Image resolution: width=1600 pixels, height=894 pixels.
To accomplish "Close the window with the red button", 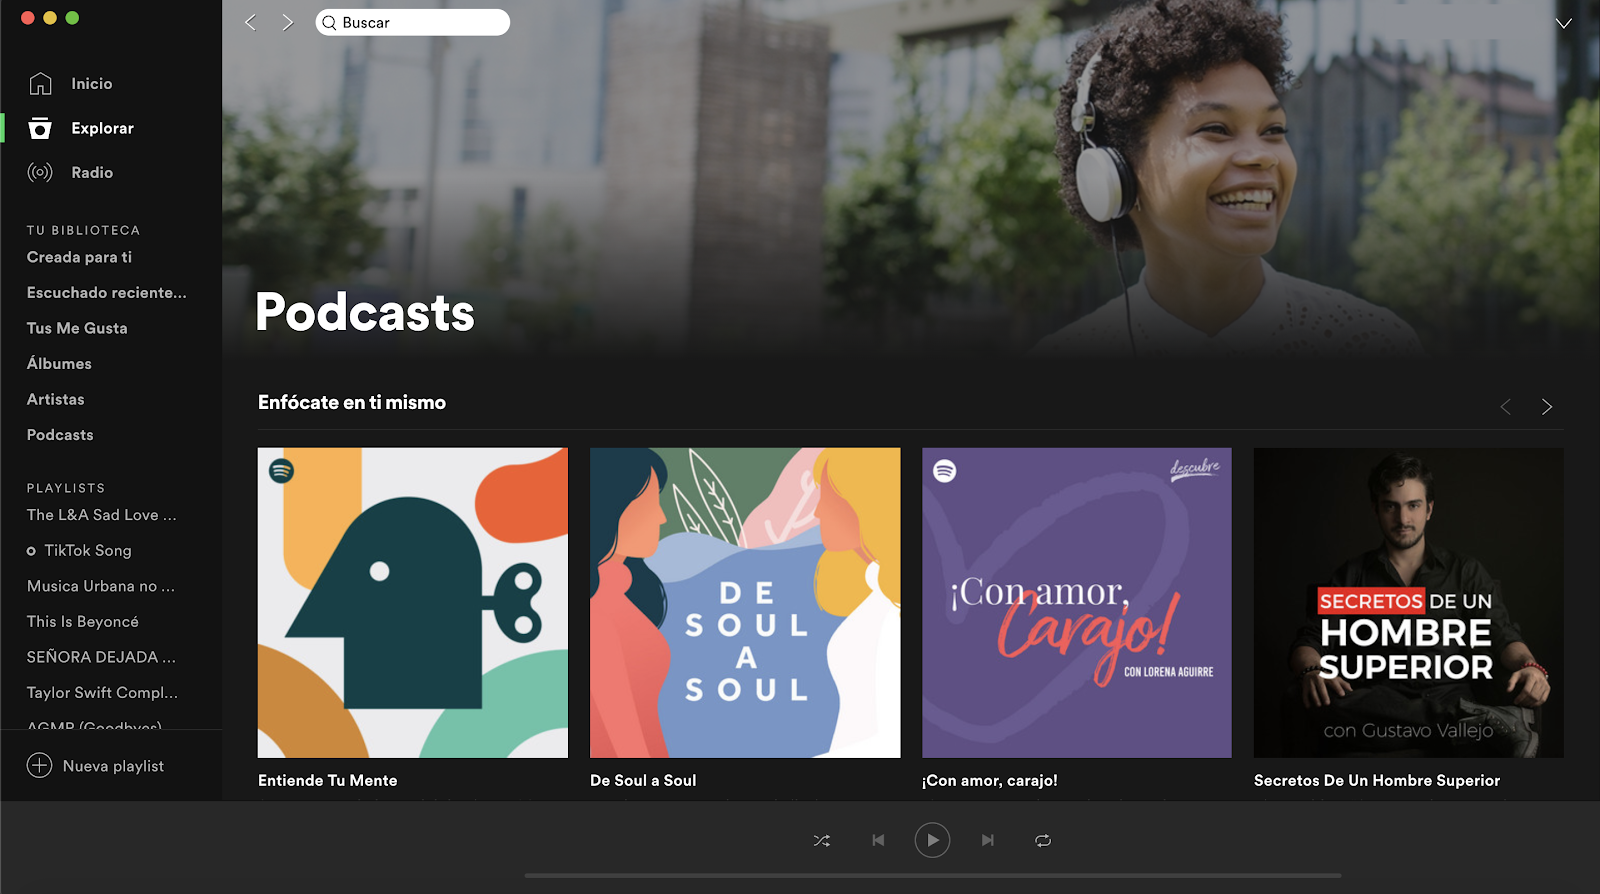I will point(28,18).
